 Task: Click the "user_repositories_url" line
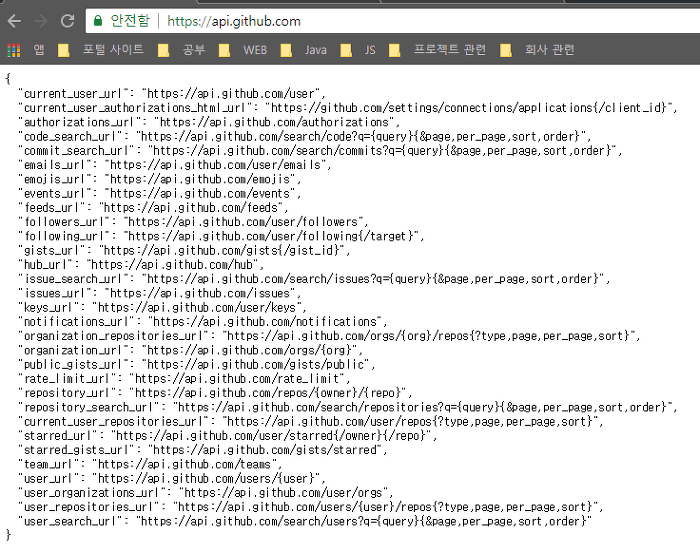311,507
